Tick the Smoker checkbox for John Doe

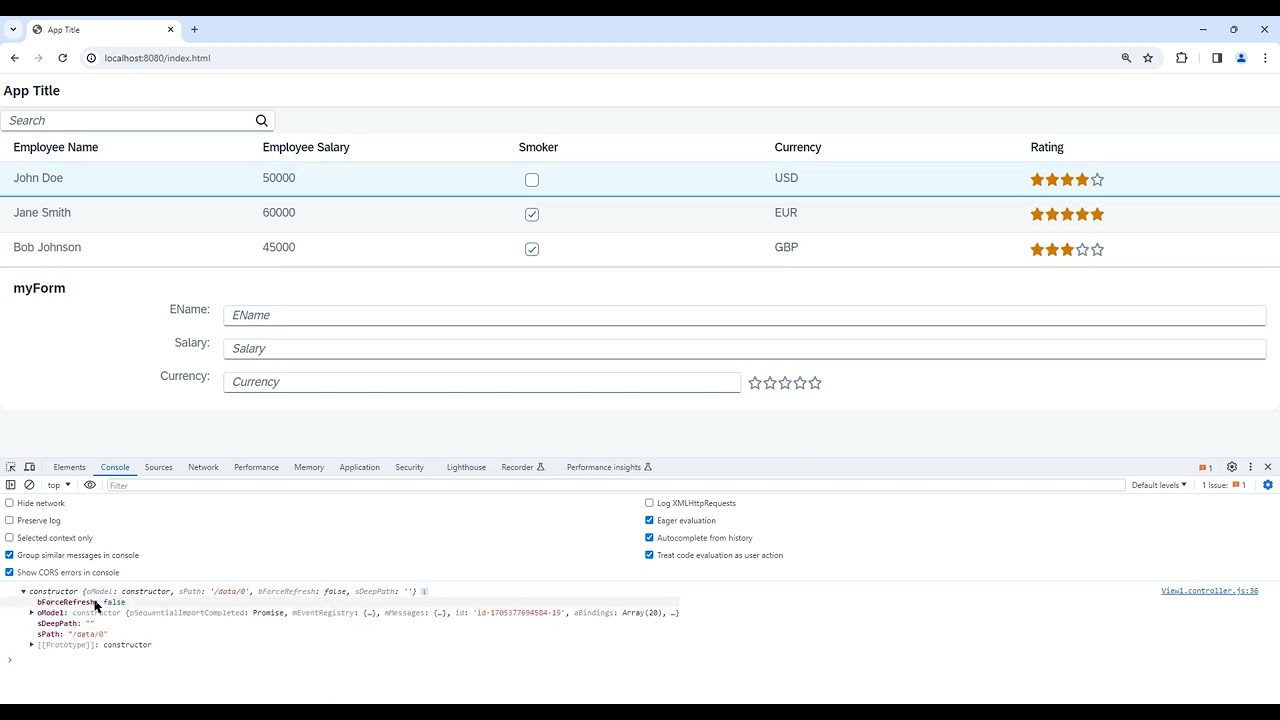click(x=532, y=180)
